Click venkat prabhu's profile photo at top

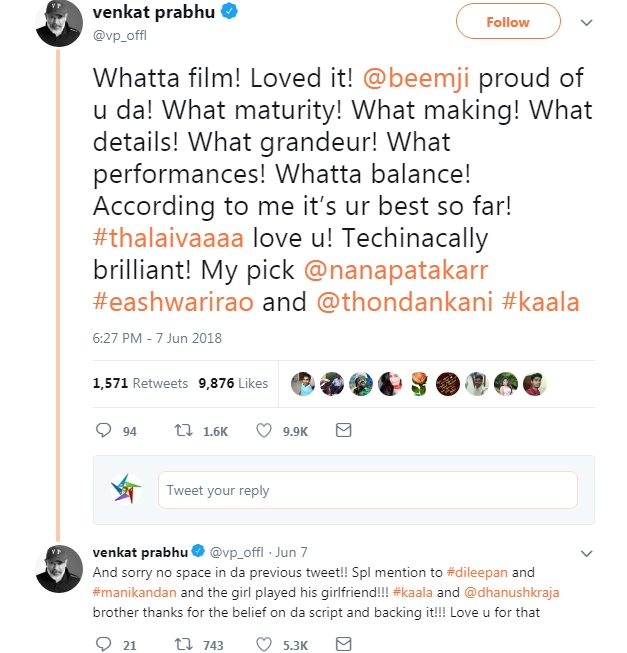[59, 23]
